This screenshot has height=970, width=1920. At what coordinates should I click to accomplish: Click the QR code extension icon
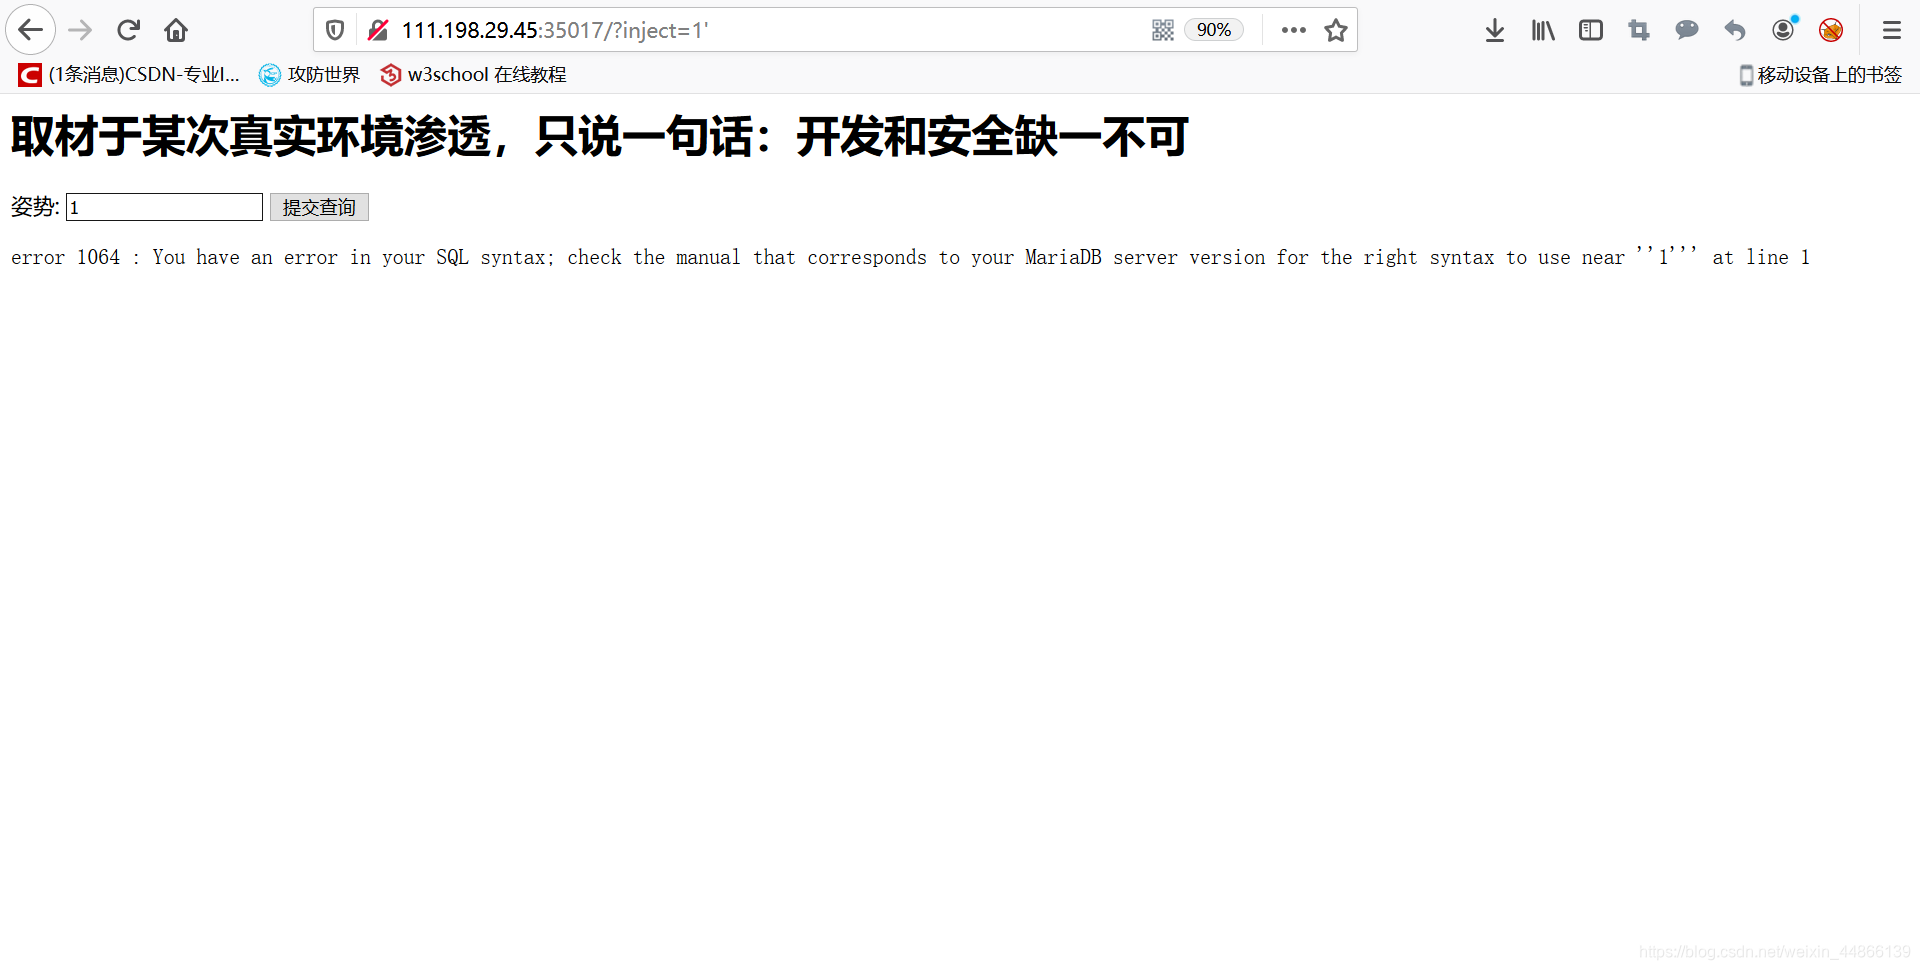click(x=1163, y=30)
